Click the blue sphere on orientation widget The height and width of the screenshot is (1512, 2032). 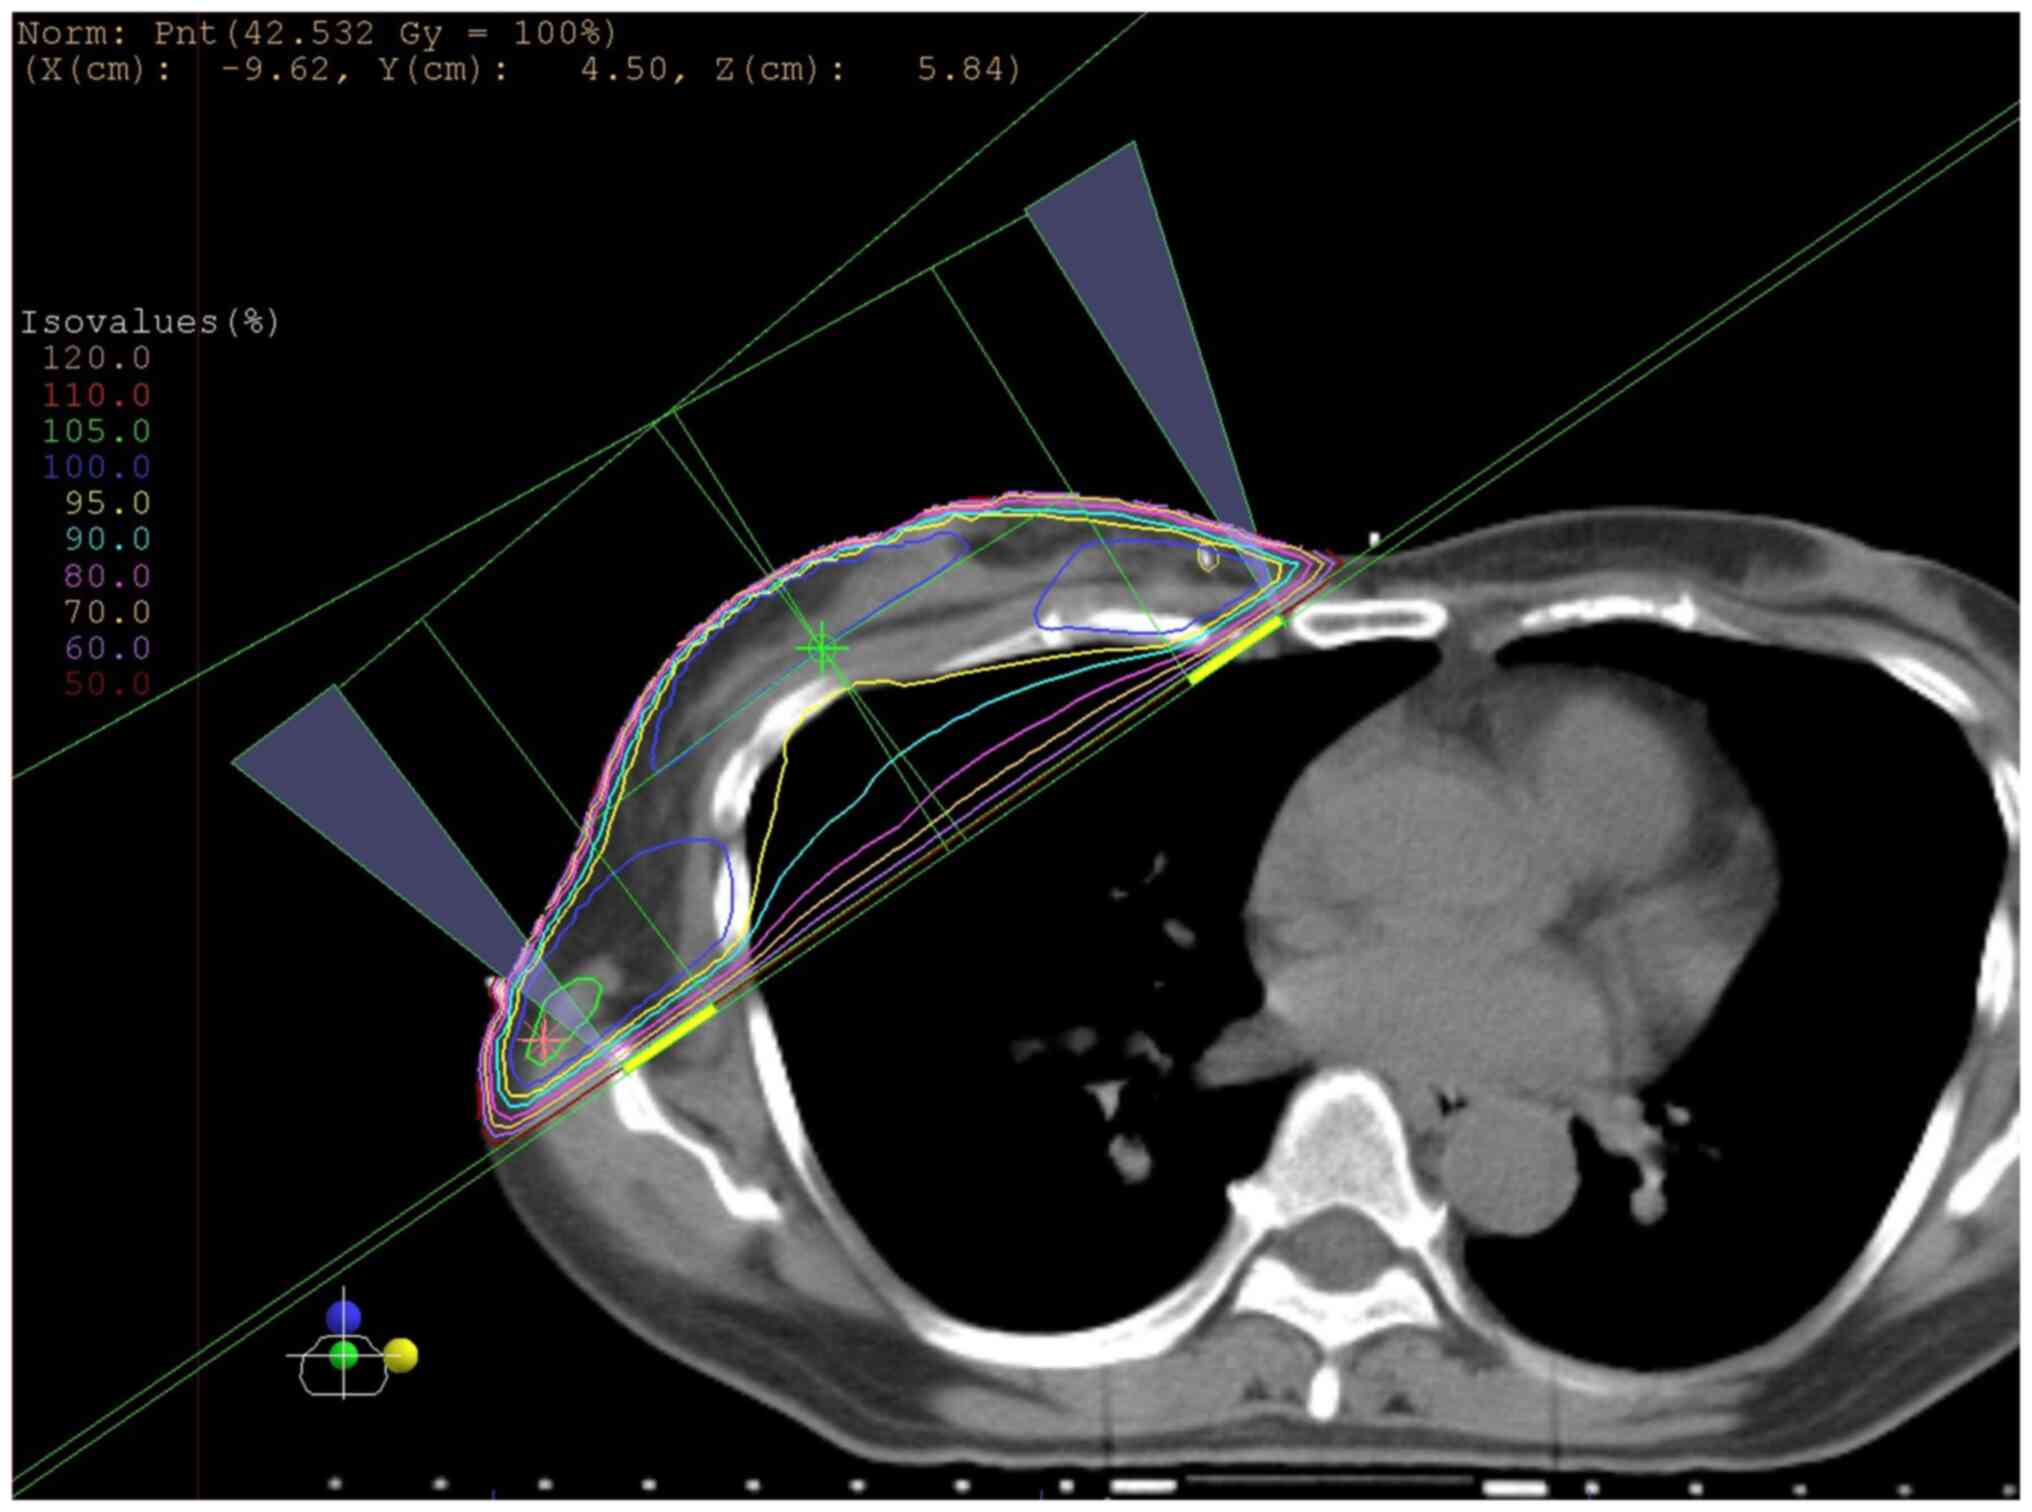[343, 1316]
